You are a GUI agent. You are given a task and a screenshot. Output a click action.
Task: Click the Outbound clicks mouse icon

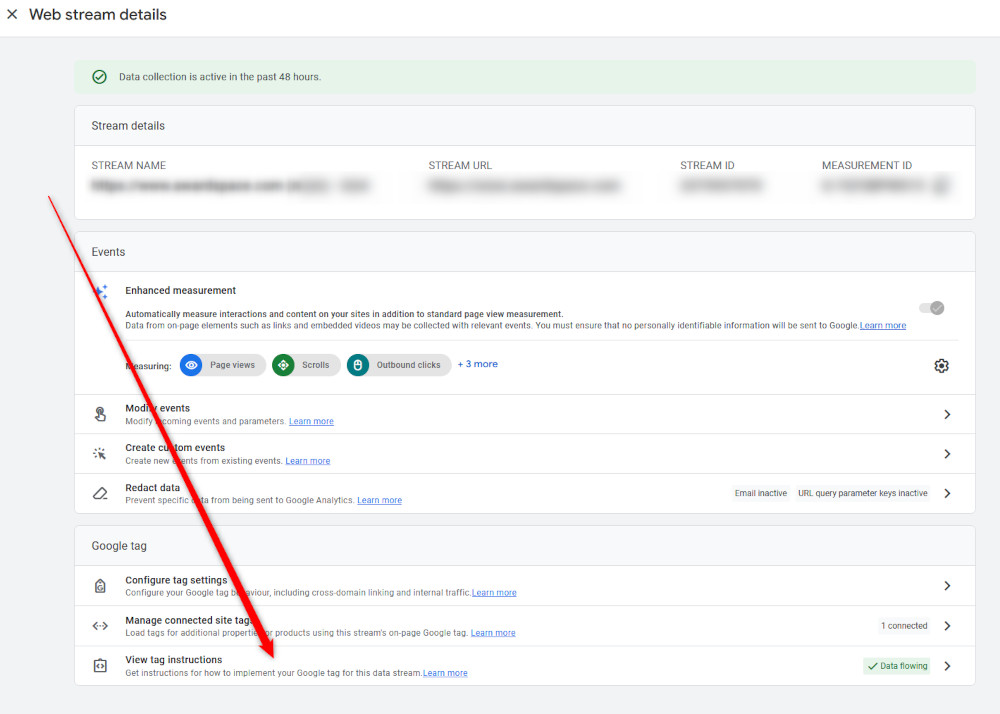pos(358,366)
